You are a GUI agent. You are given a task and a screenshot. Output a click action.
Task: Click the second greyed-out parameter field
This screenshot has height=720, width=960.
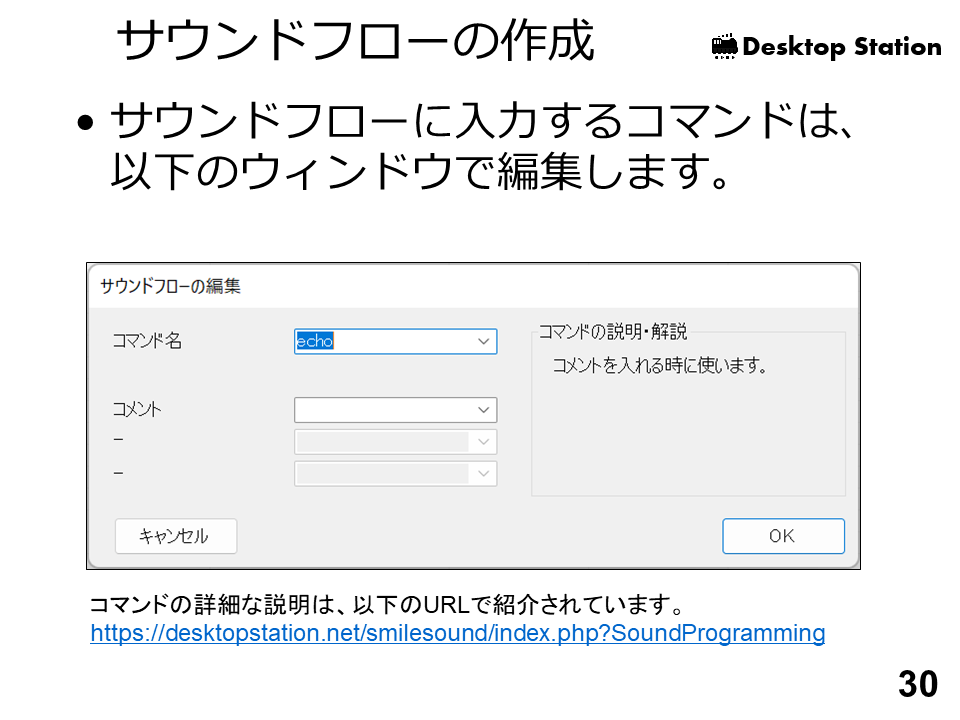coord(382,473)
